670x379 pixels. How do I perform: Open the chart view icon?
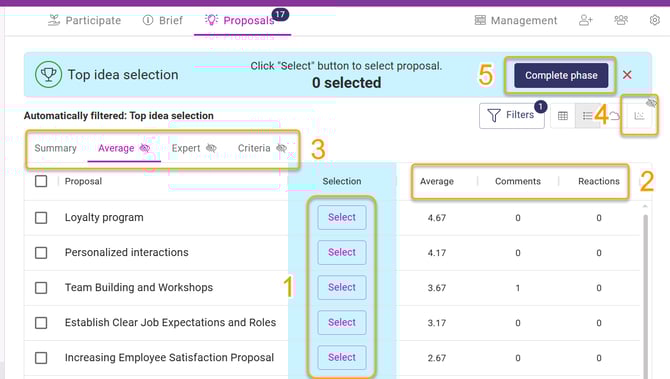point(639,116)
